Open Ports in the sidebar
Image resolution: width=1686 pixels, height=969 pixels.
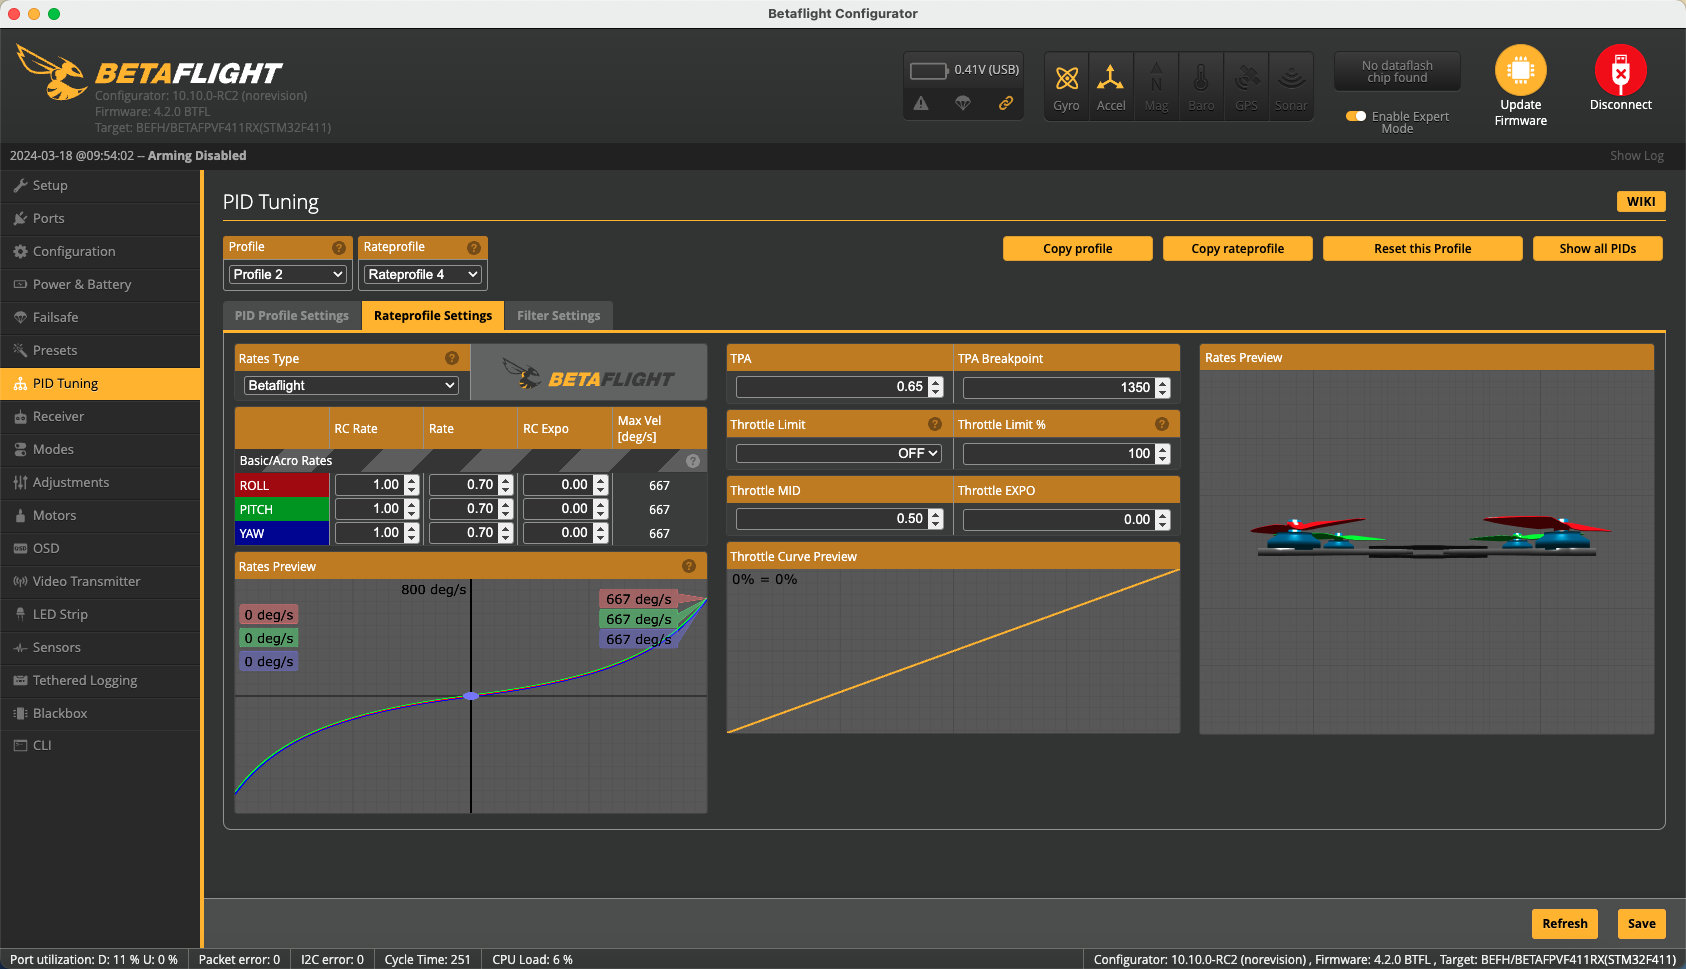click(x=100, y=219)
